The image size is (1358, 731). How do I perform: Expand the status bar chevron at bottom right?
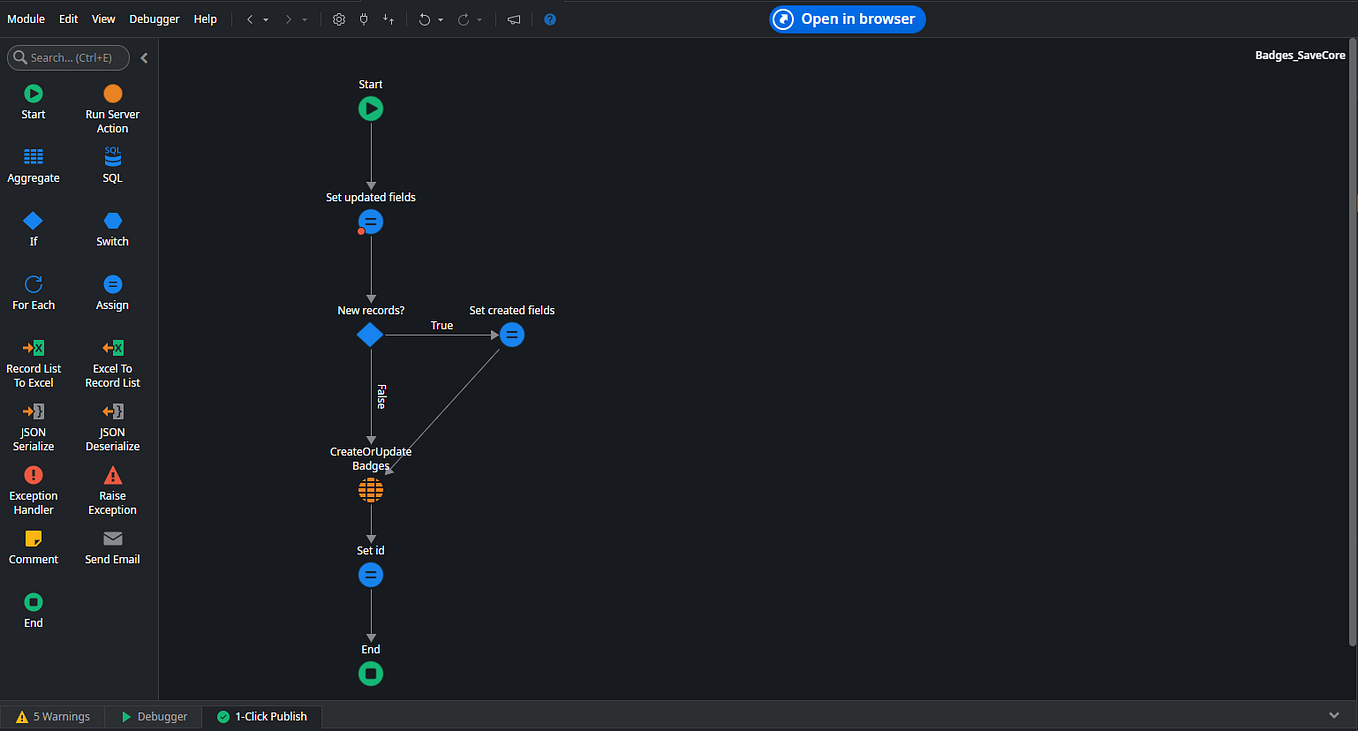pyautogui.click(x=1334, y=715)
